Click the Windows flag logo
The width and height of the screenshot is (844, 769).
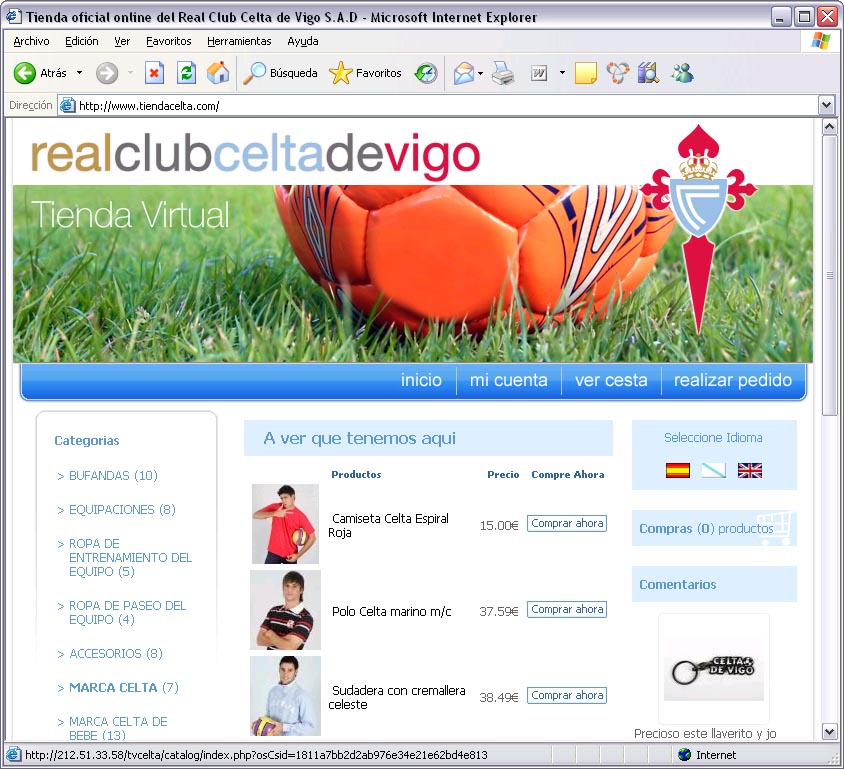820,41
